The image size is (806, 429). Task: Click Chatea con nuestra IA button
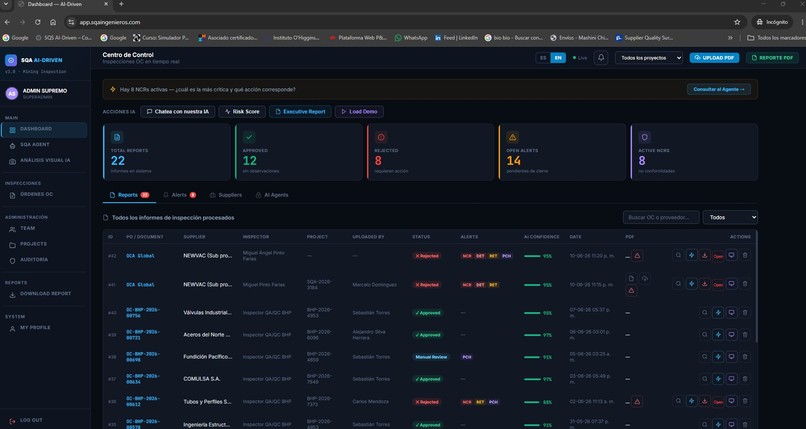pyautogui.click(x=177, y=111)
